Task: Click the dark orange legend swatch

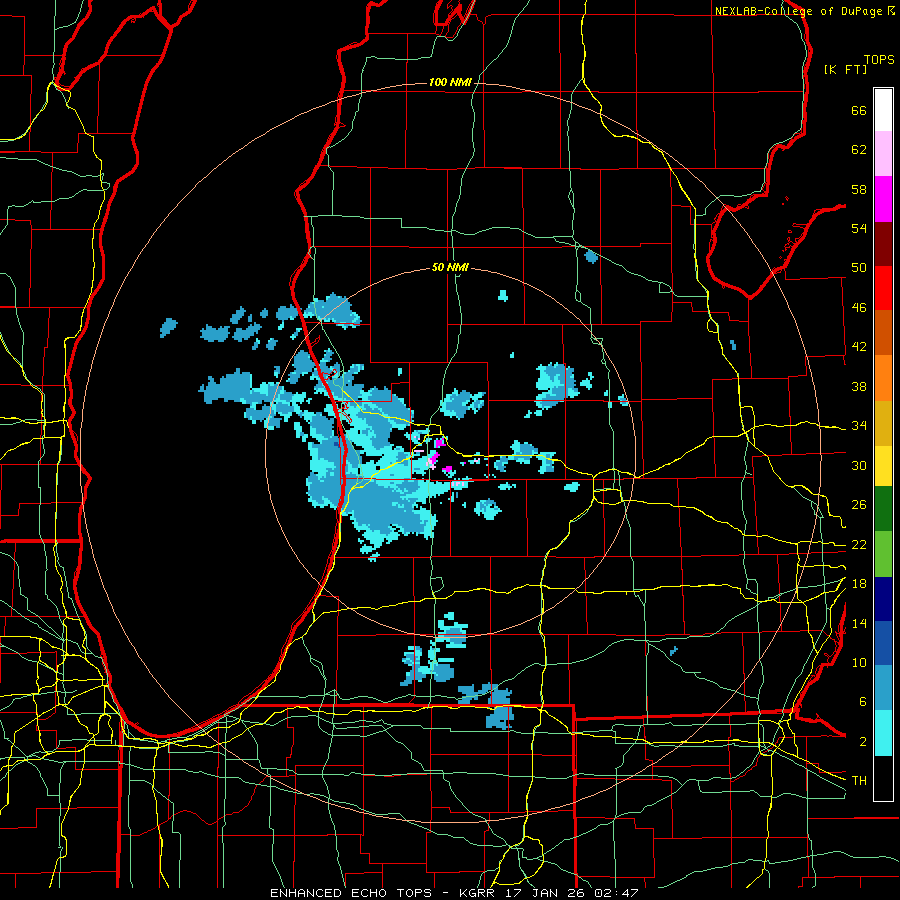Action: coord(883,333)
